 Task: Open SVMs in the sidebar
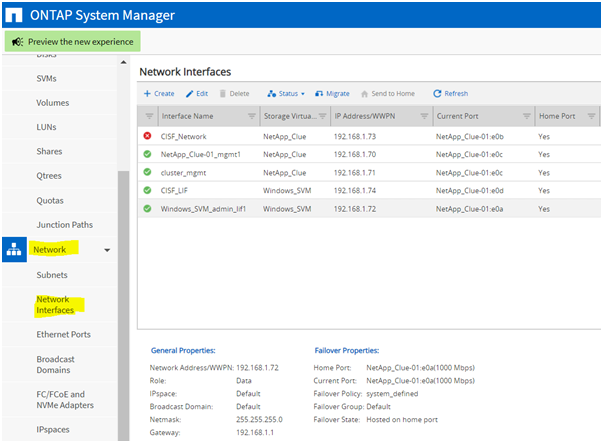pos(47,78)
